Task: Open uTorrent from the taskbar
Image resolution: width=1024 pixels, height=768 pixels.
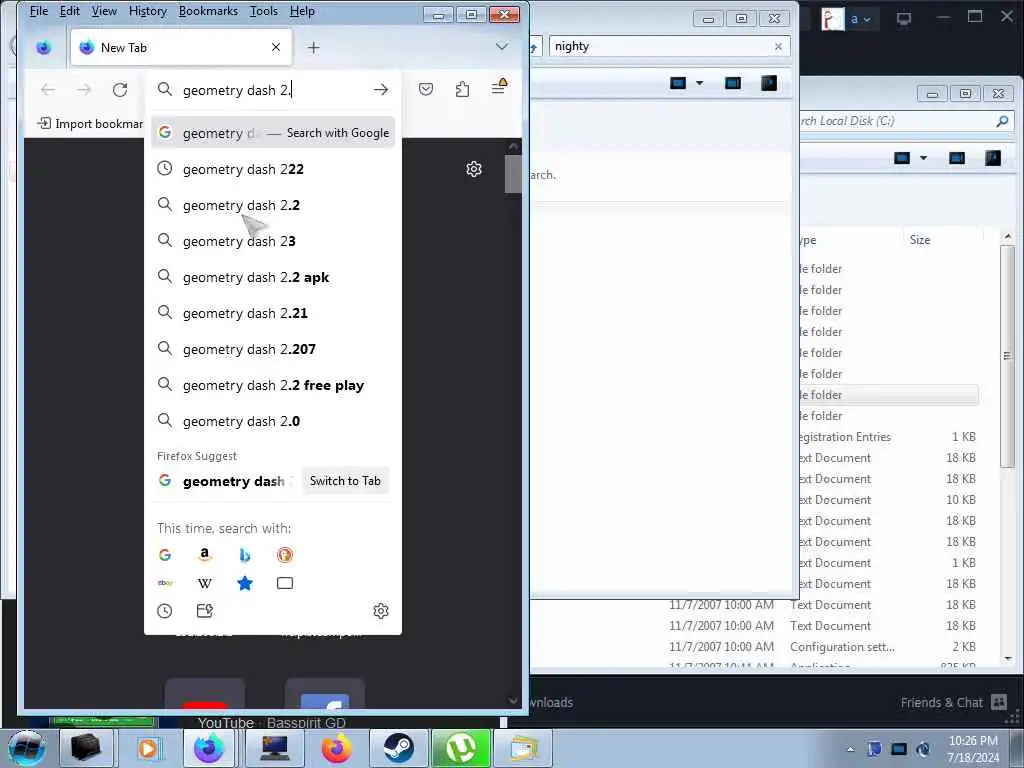Action: click(461, 748)
